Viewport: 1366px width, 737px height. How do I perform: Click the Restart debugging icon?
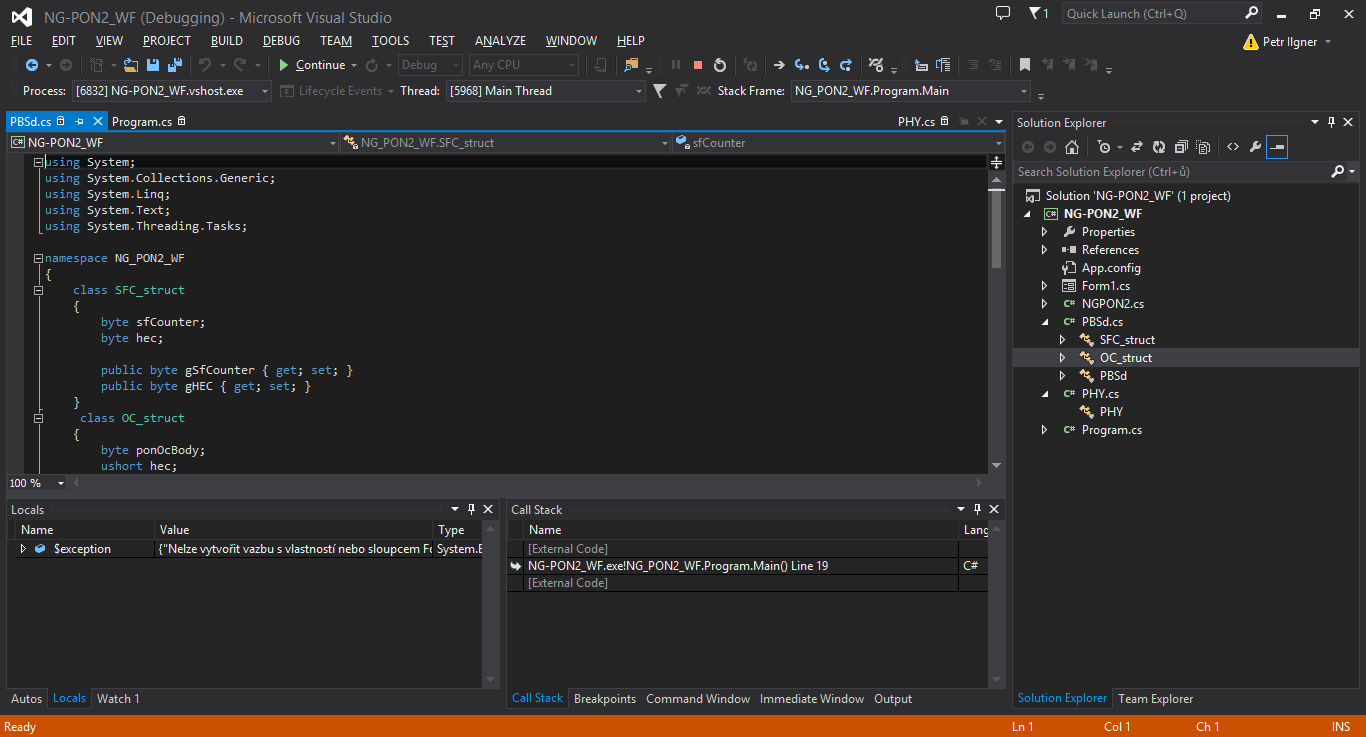(720, 65)
